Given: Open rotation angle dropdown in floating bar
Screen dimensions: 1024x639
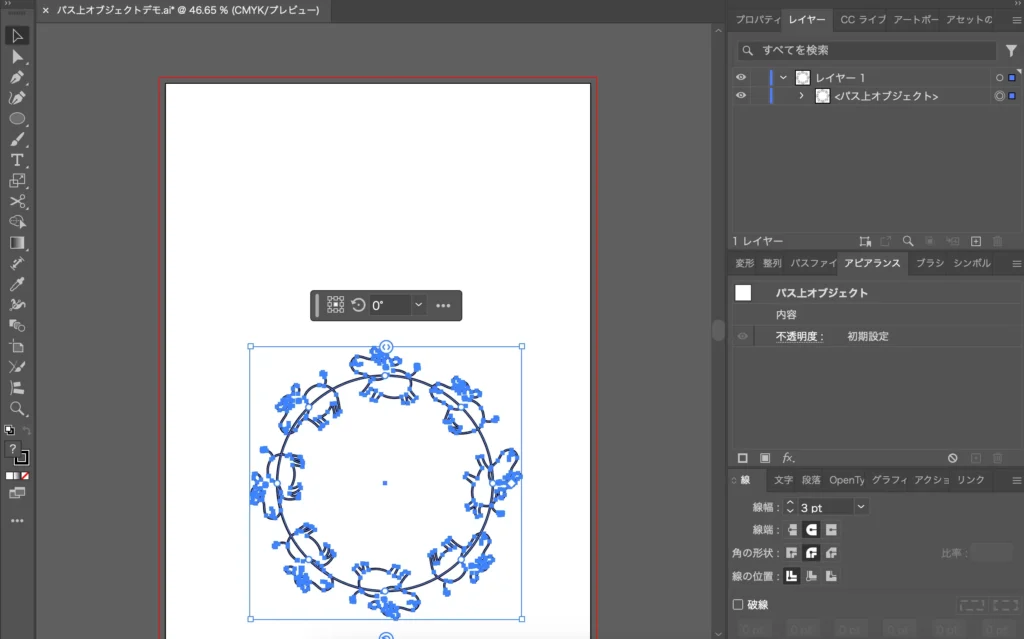Looking at the screenshot, I should [x=418, y=305].
